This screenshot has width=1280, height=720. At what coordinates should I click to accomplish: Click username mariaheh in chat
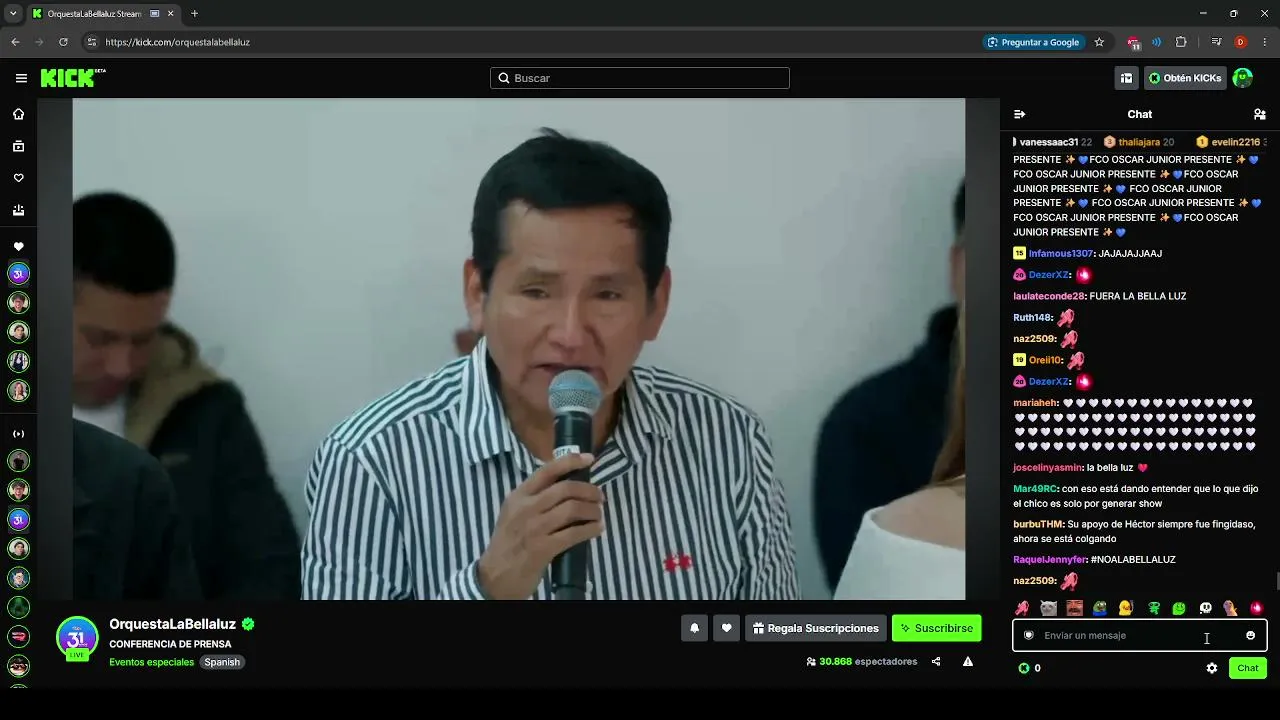(1035, 403)
